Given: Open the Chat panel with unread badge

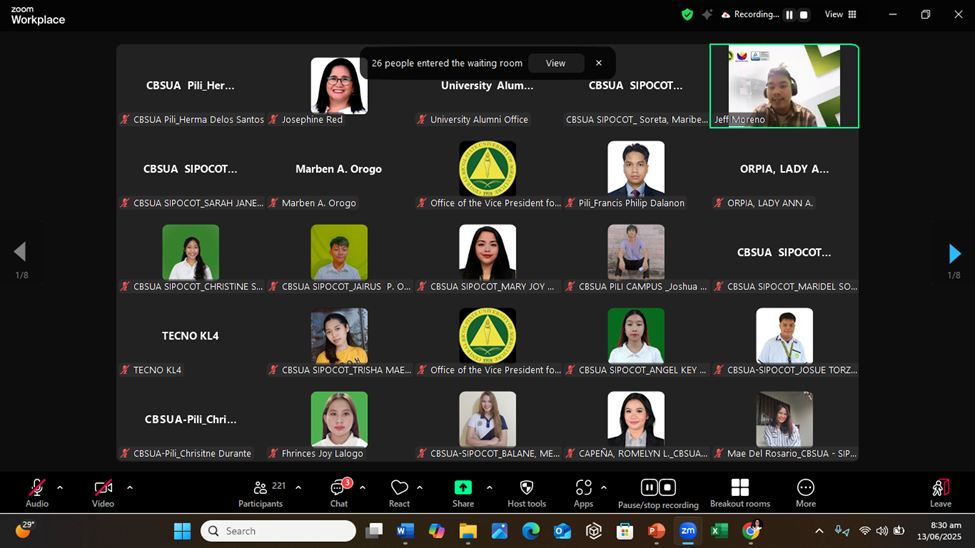Looking at the screenshot, I should (338, 488).
